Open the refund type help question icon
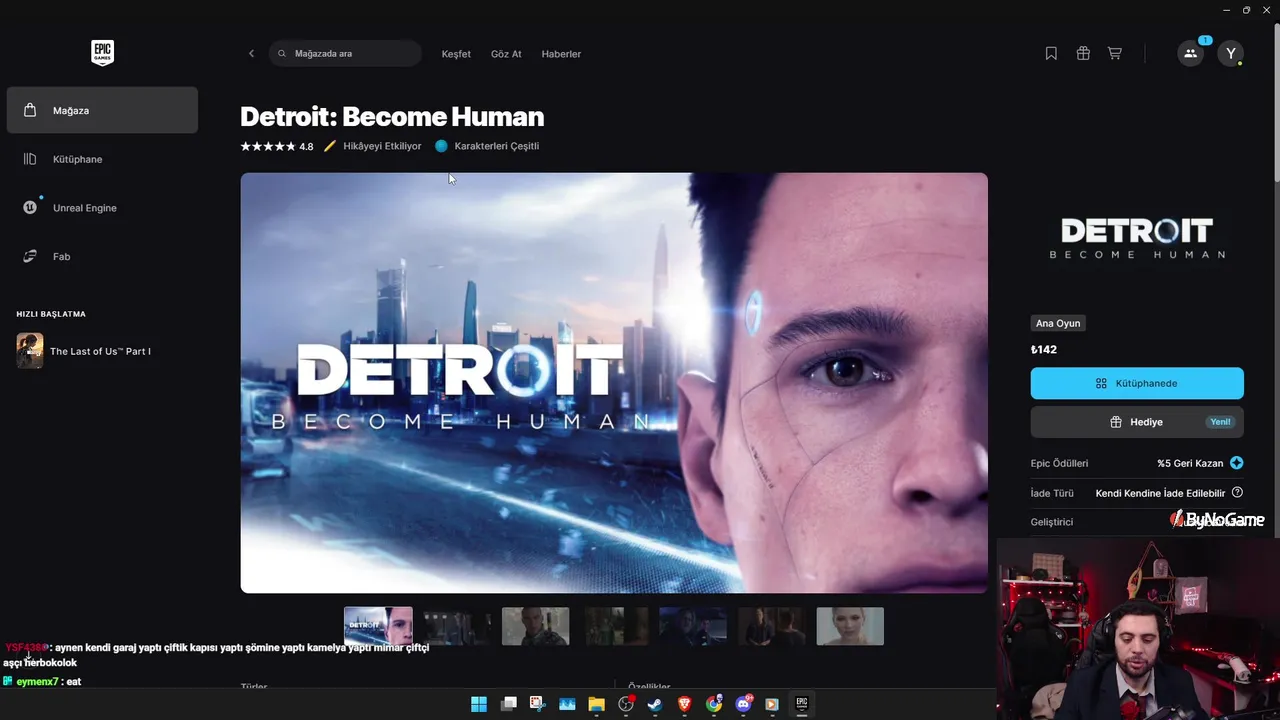Viewport: 1280px width, 720px height. [1237, 493]
